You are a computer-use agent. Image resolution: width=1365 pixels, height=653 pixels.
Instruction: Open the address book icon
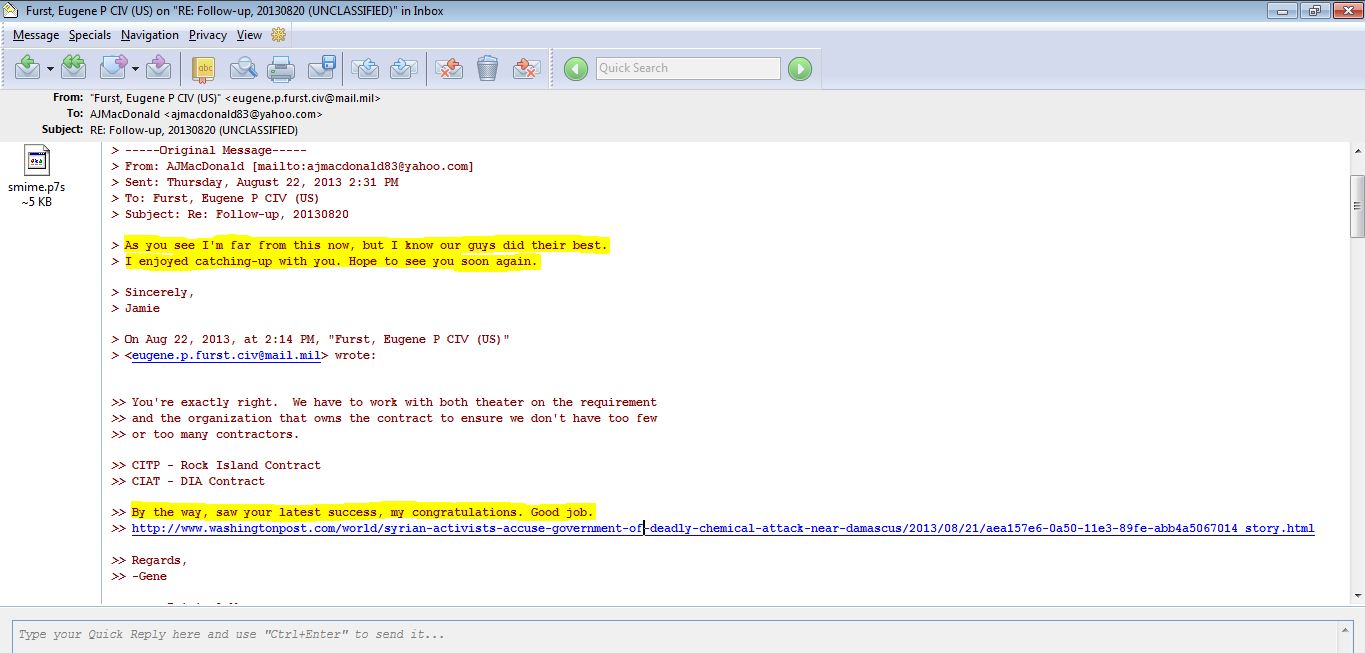coord(204,68)
